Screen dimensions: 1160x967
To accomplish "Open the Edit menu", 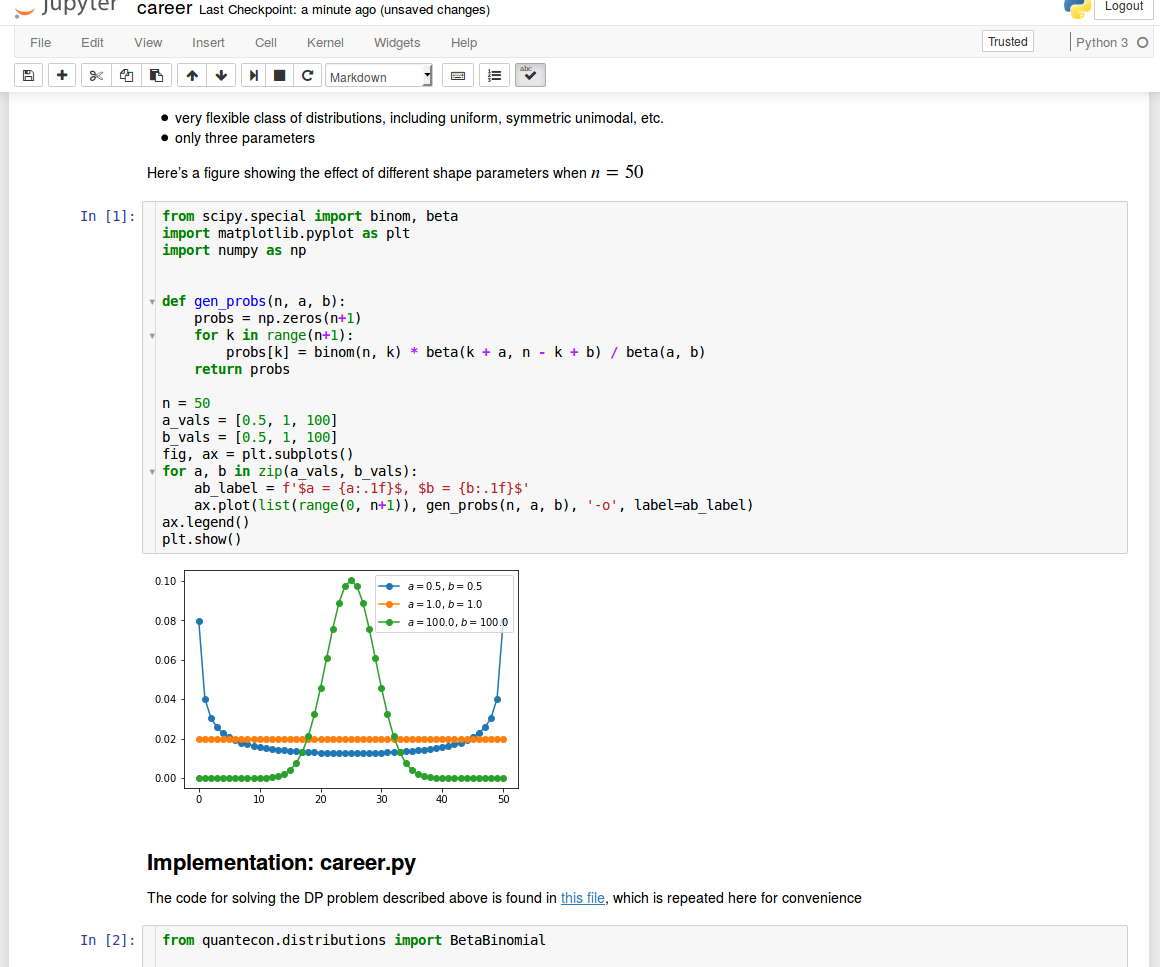I will pyautogui.click(x=92, y=43).
